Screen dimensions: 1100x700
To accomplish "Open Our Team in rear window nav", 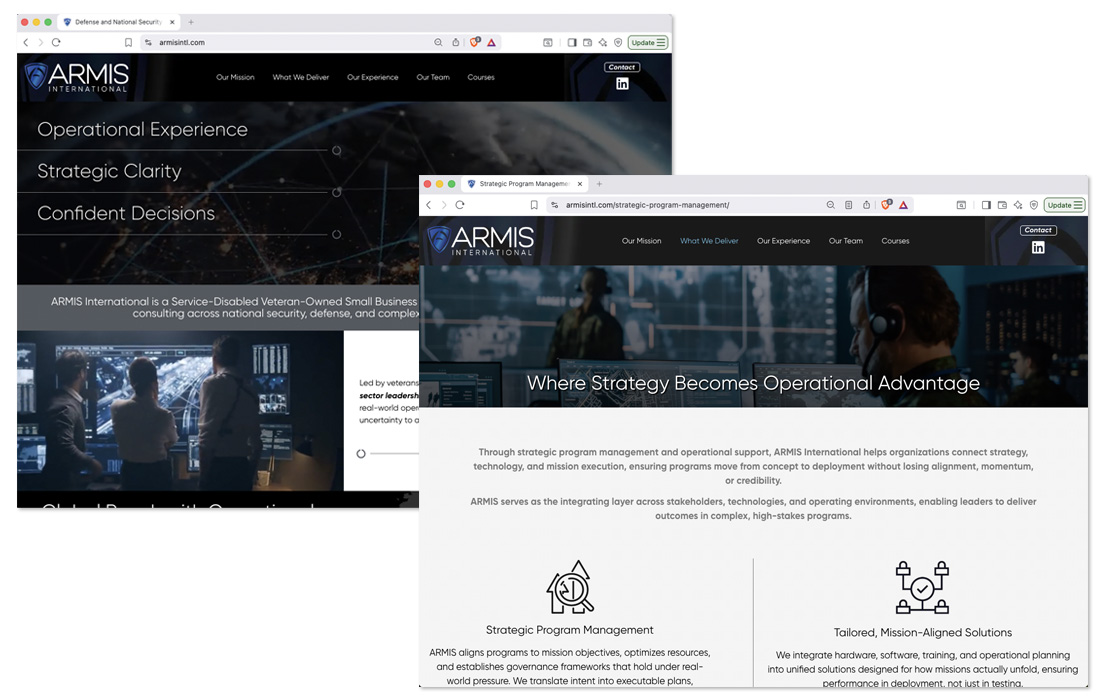I will (433, 77).
